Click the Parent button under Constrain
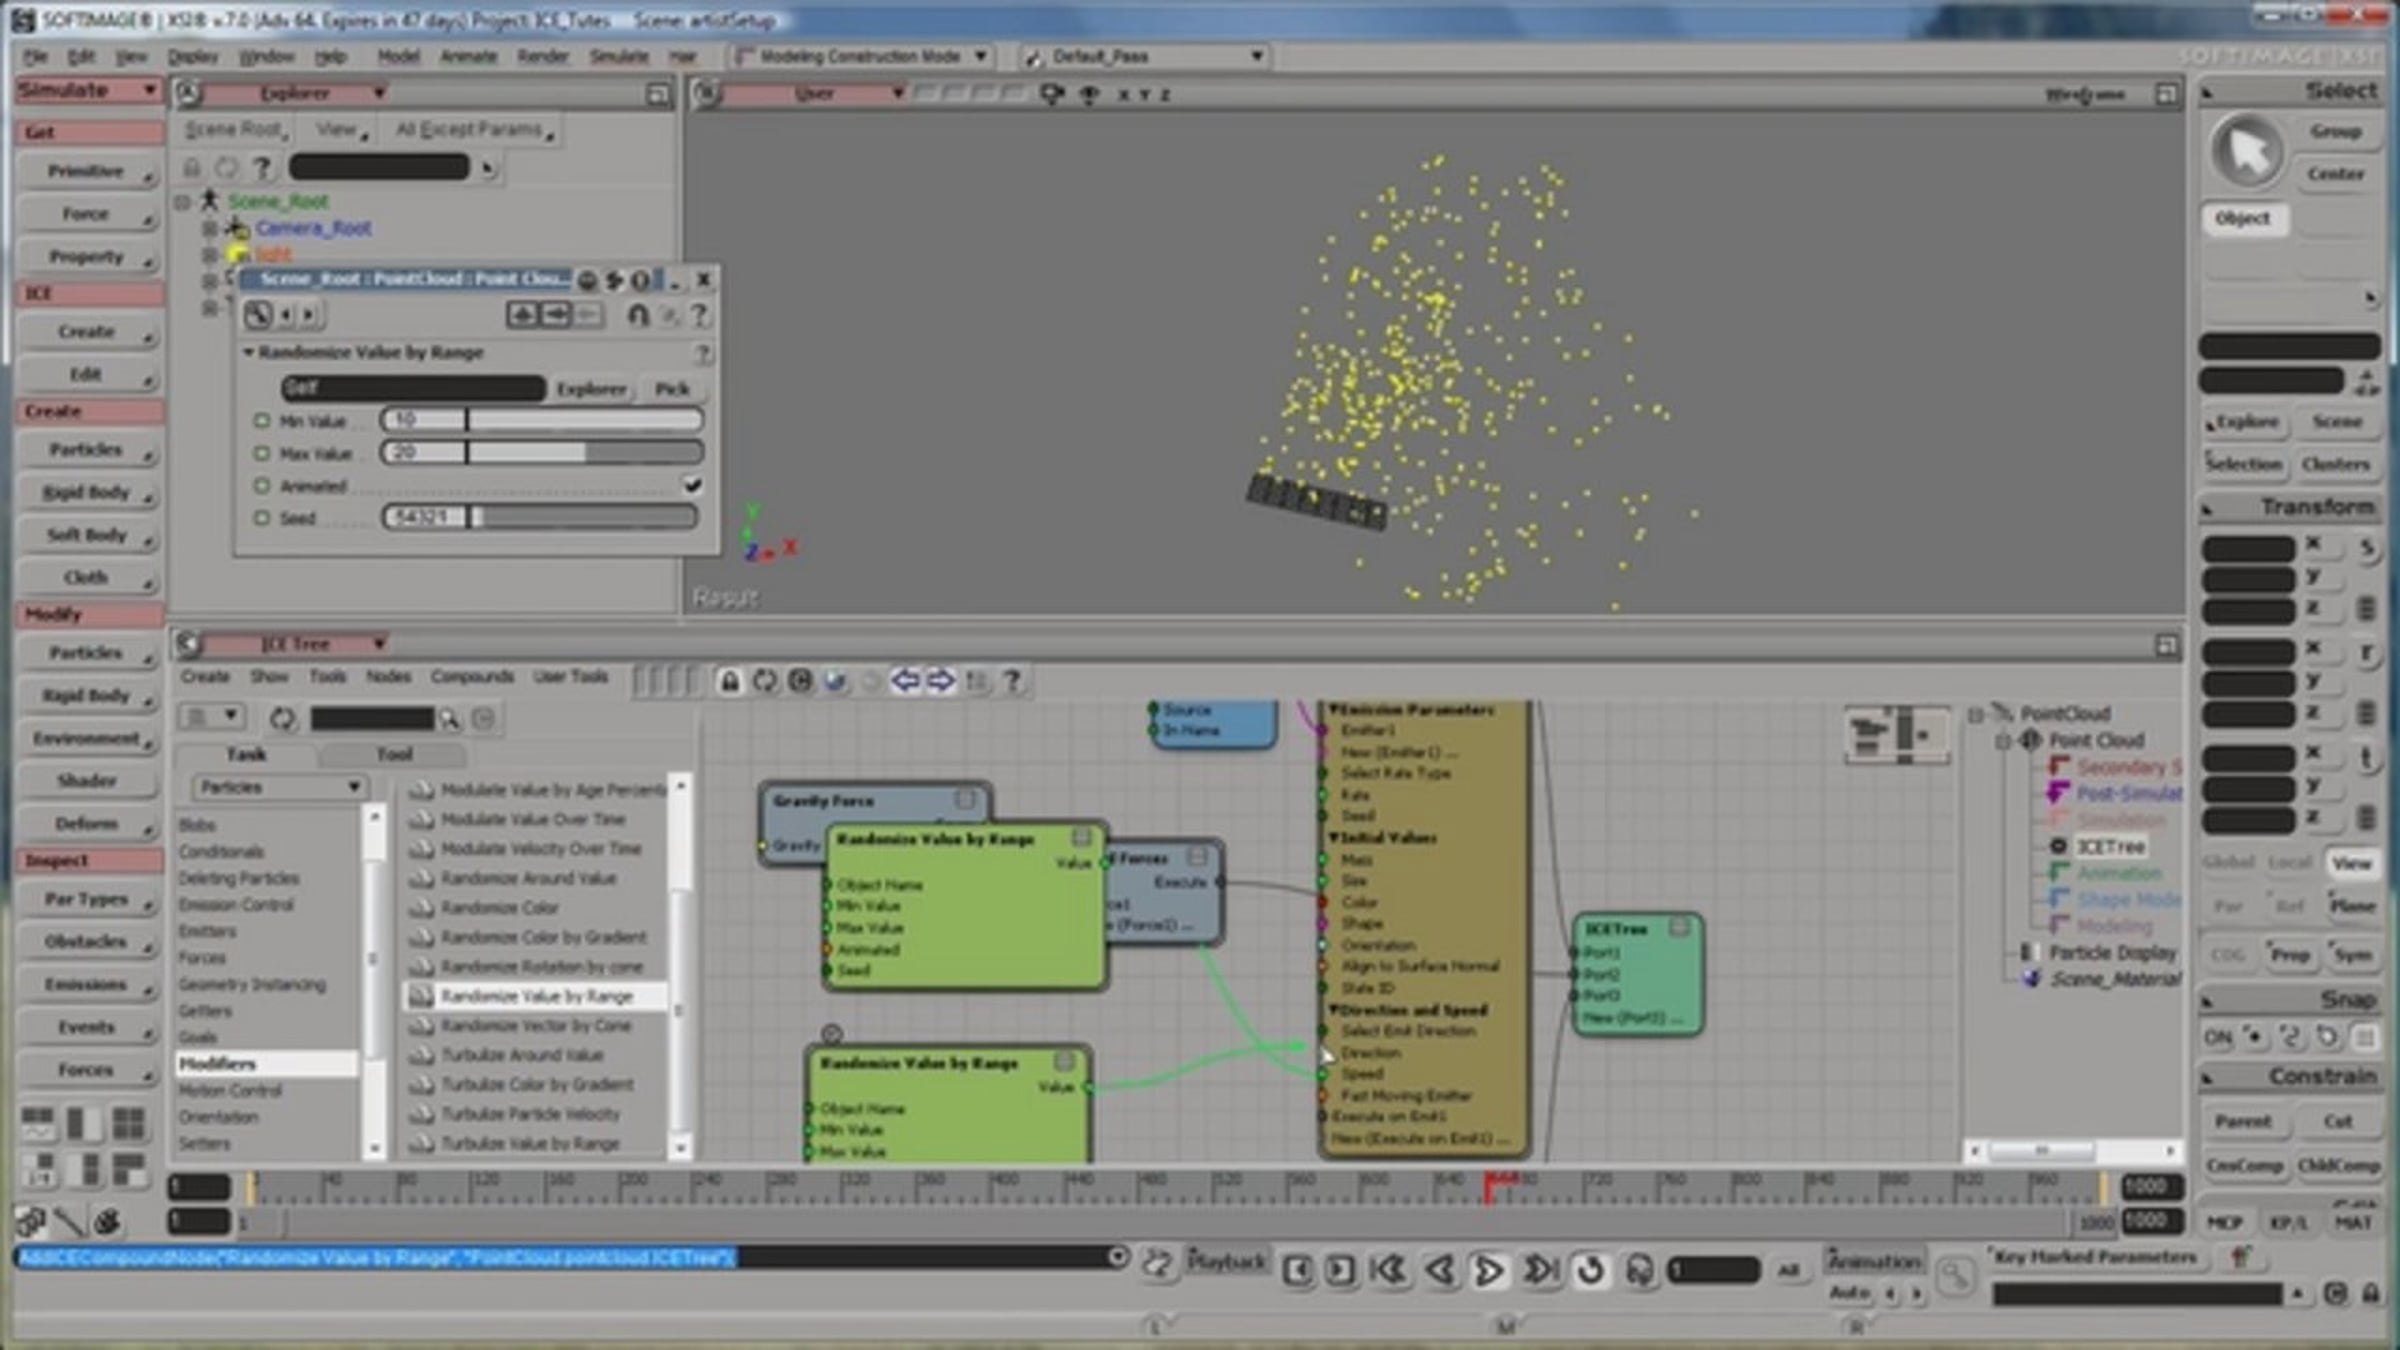 click(2243, 1122)
